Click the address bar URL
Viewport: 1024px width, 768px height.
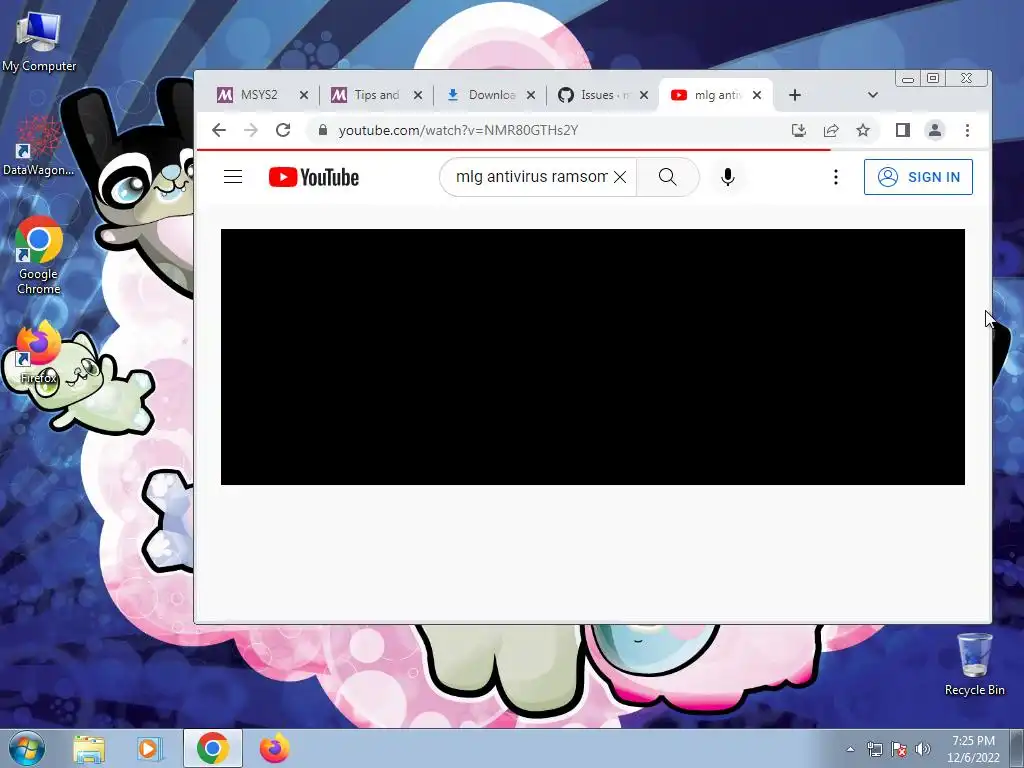tap(458, 130)
